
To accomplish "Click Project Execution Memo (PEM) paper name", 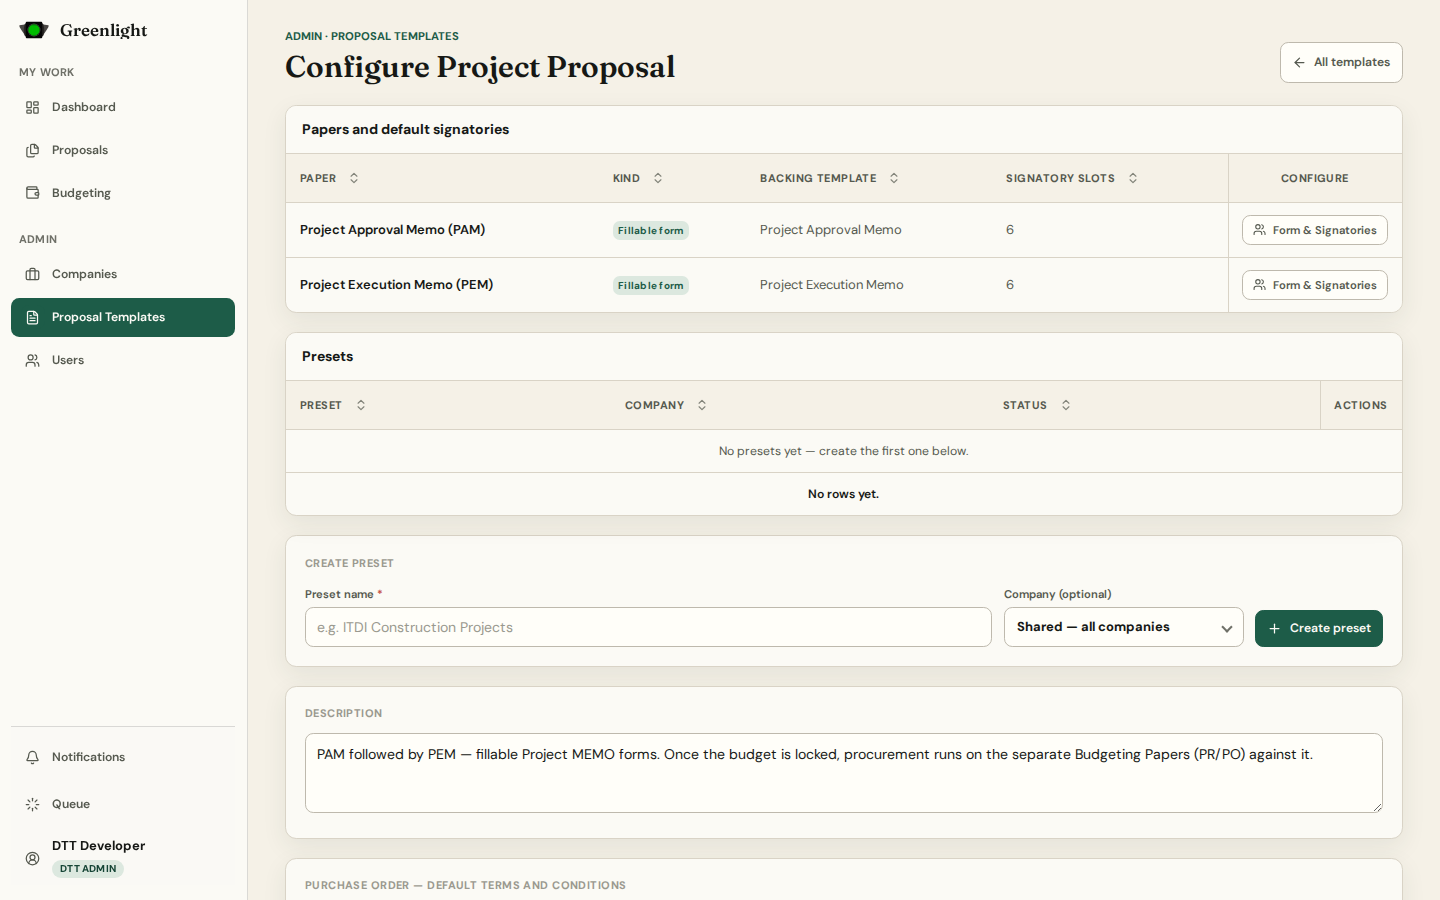I will [397, 285].
